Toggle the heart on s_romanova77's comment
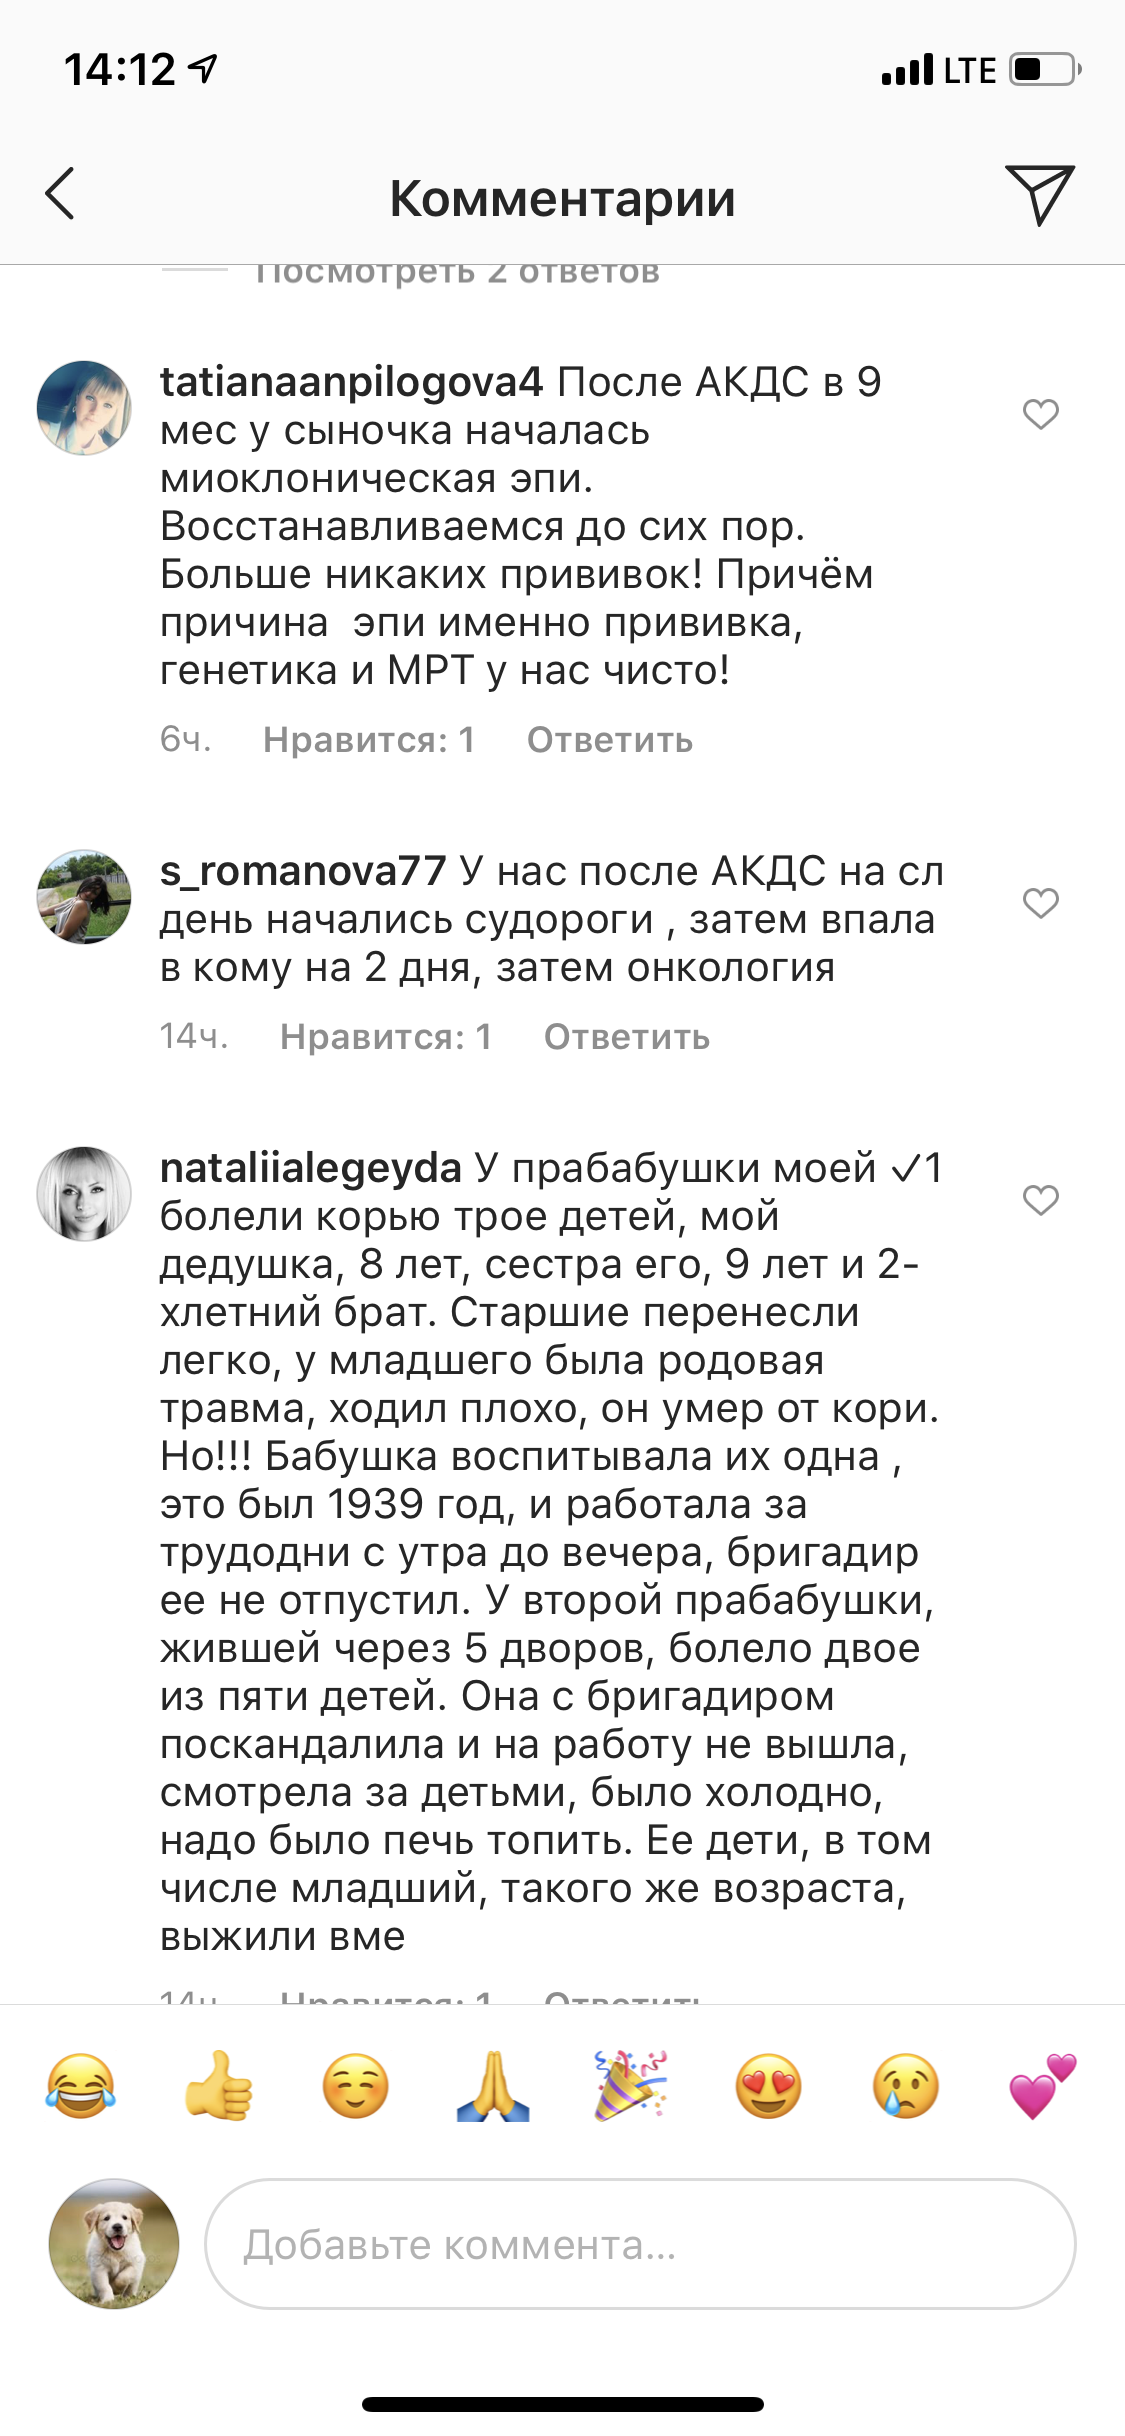This screenshot has width=1125, height=2436. [1040, 902]
